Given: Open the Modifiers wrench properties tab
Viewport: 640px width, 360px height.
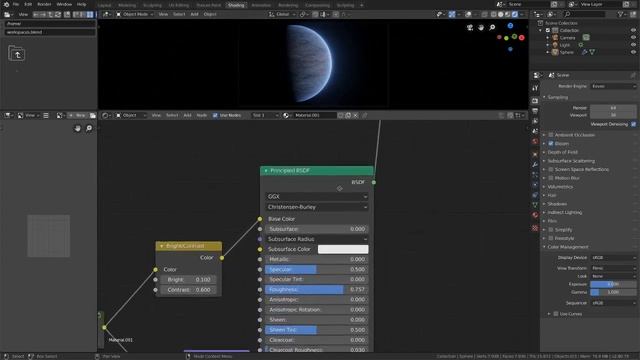Looking at the screenshot, I should coord(535,164).
